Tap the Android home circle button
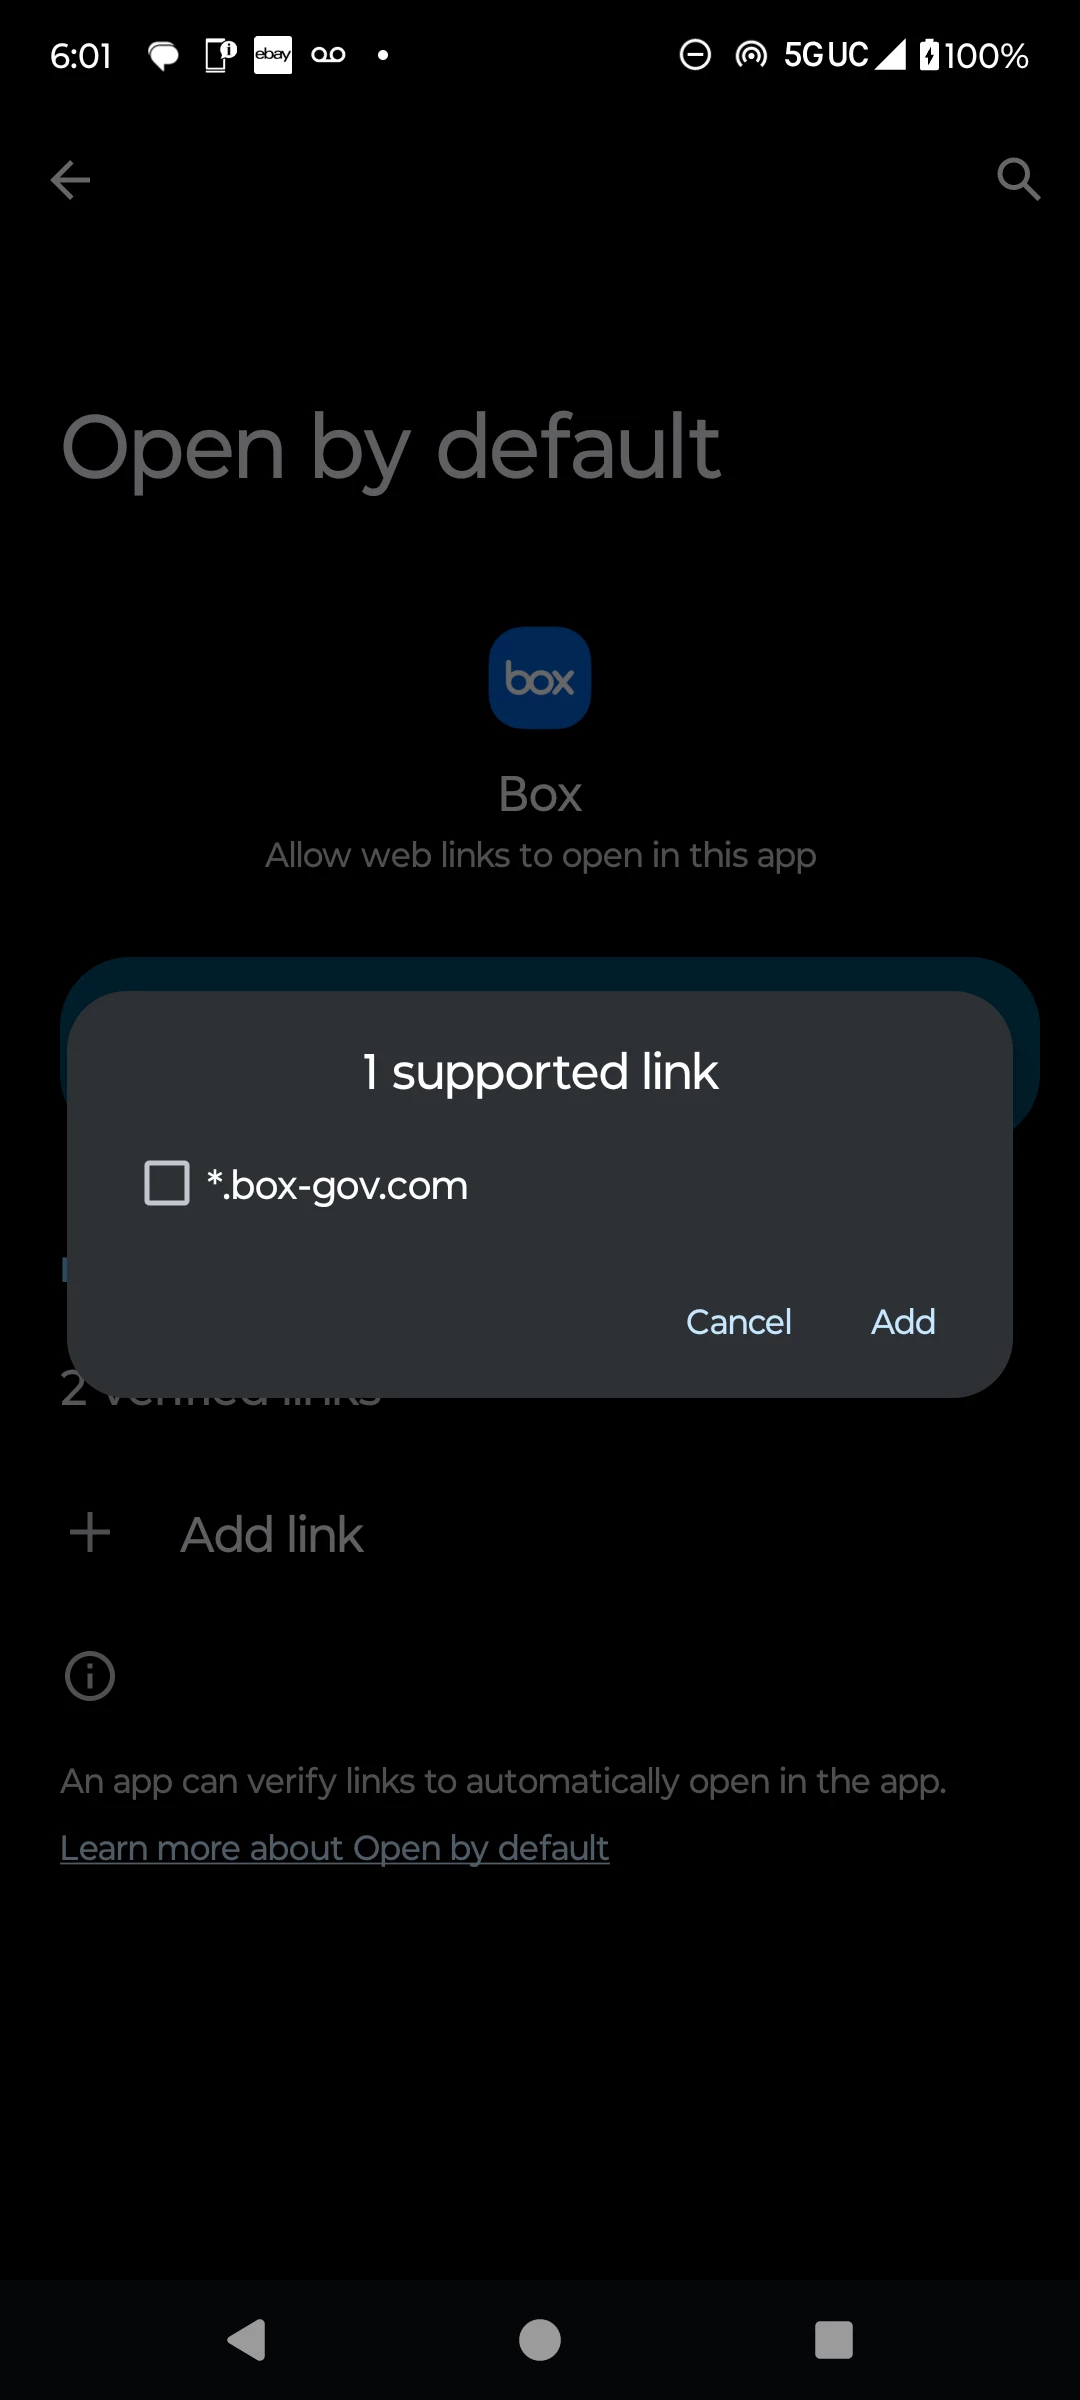The width and height of the screenshot is (1080, 2400). coord(540,2340)
